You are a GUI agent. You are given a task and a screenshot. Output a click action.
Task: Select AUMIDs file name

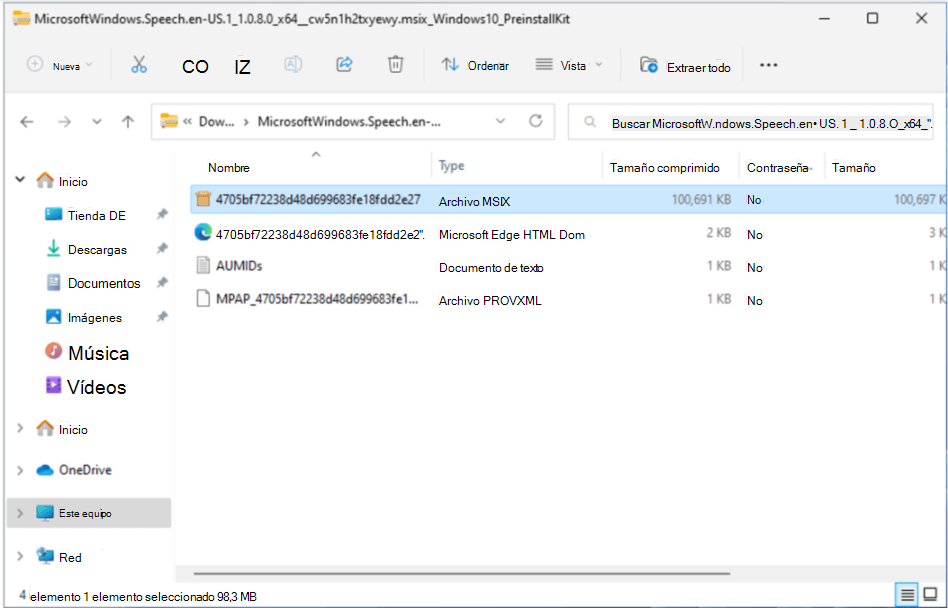[239, 266]
